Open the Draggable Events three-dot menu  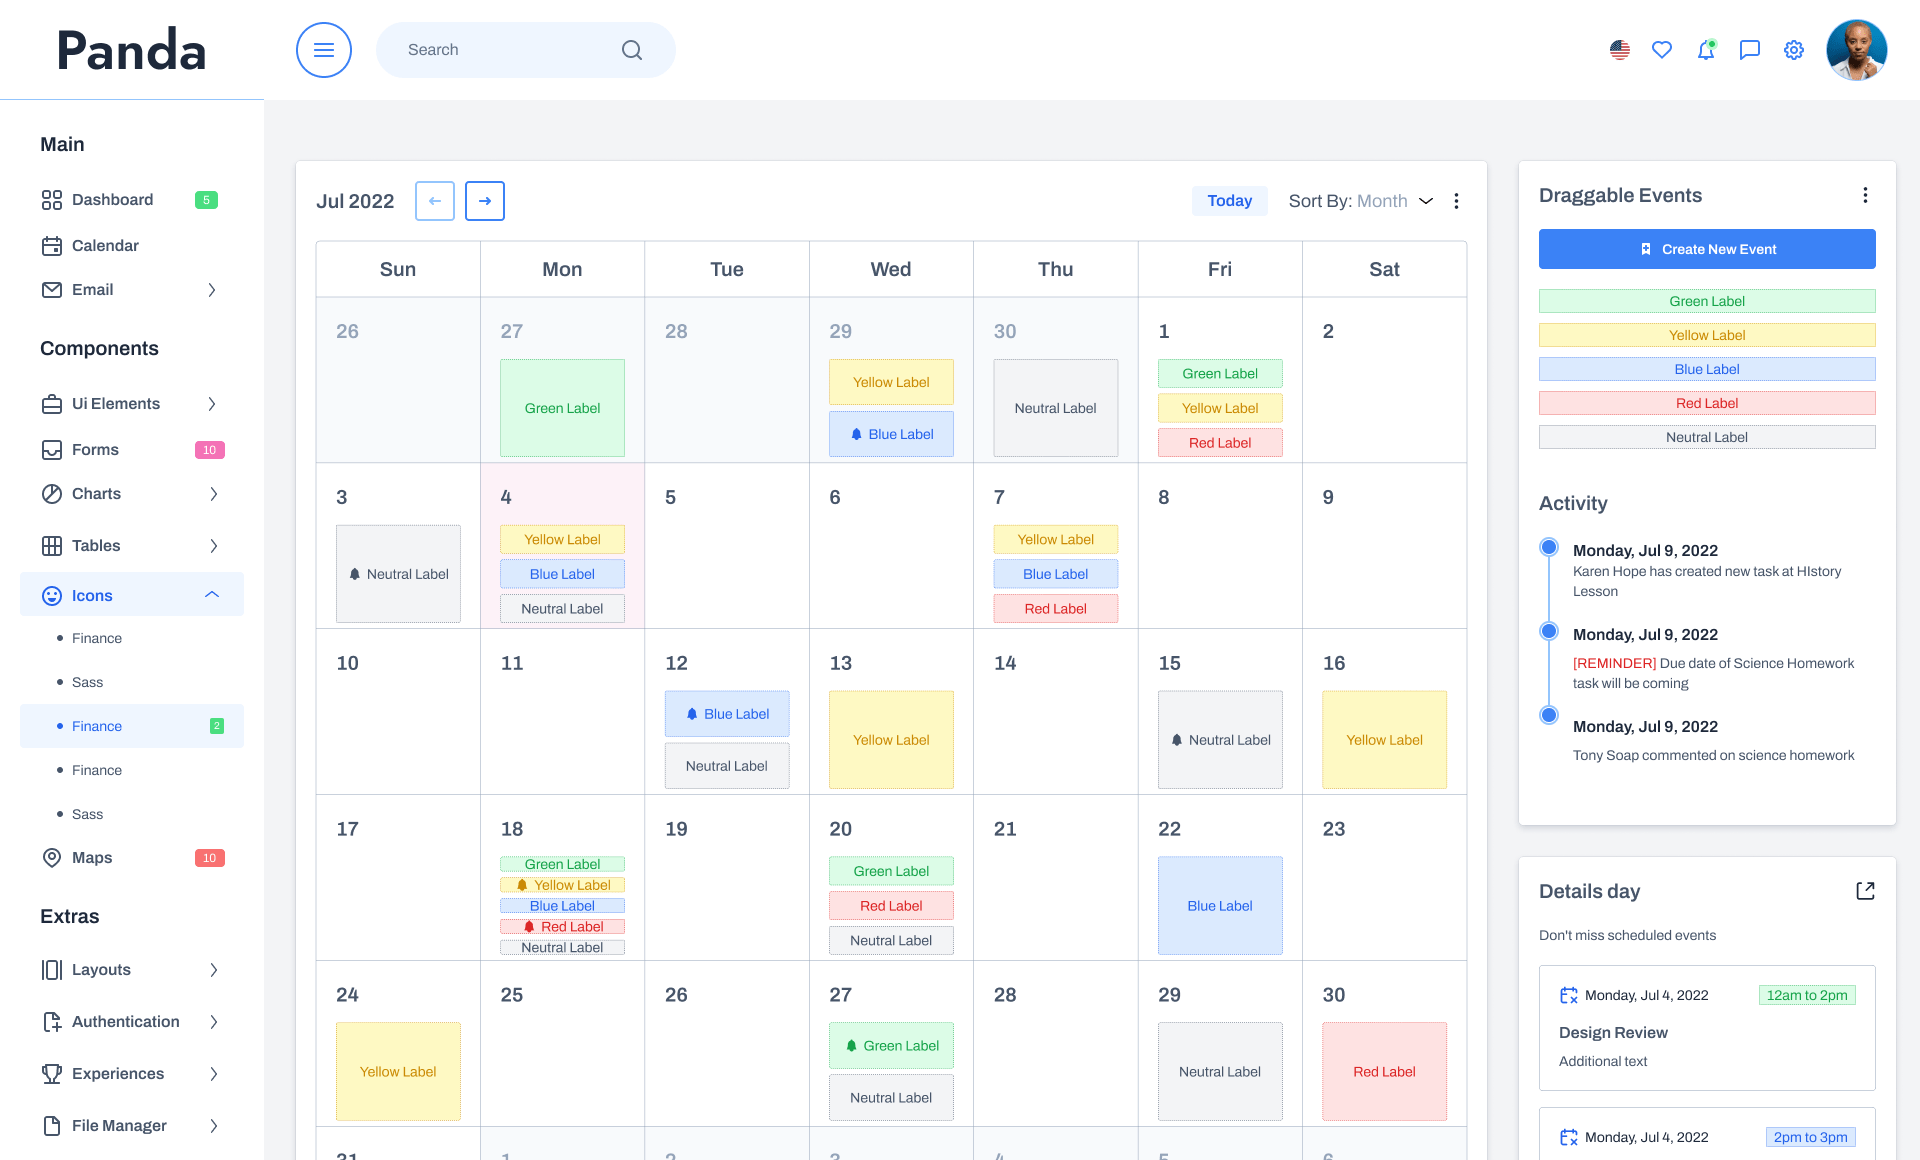click(1865, 195)
